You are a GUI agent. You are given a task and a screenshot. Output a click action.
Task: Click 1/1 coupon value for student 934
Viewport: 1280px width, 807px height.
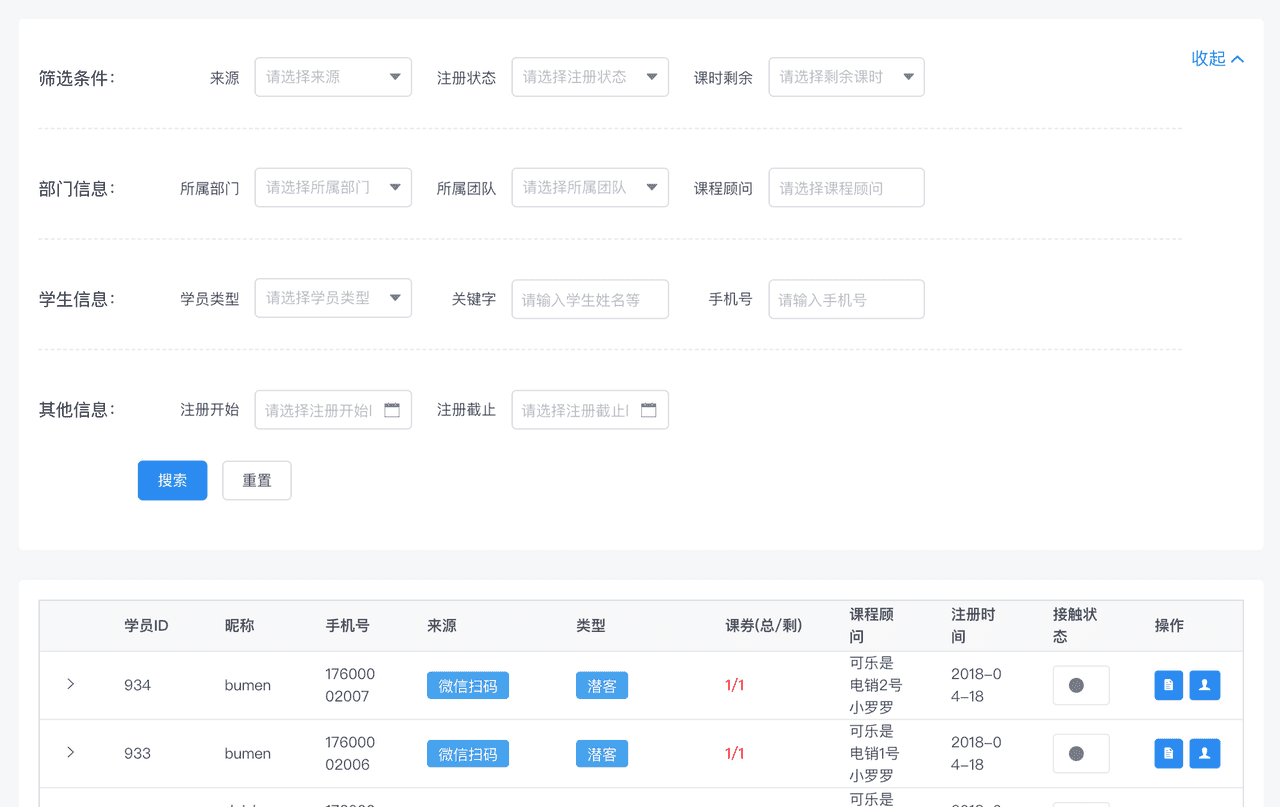coord(735,685)
